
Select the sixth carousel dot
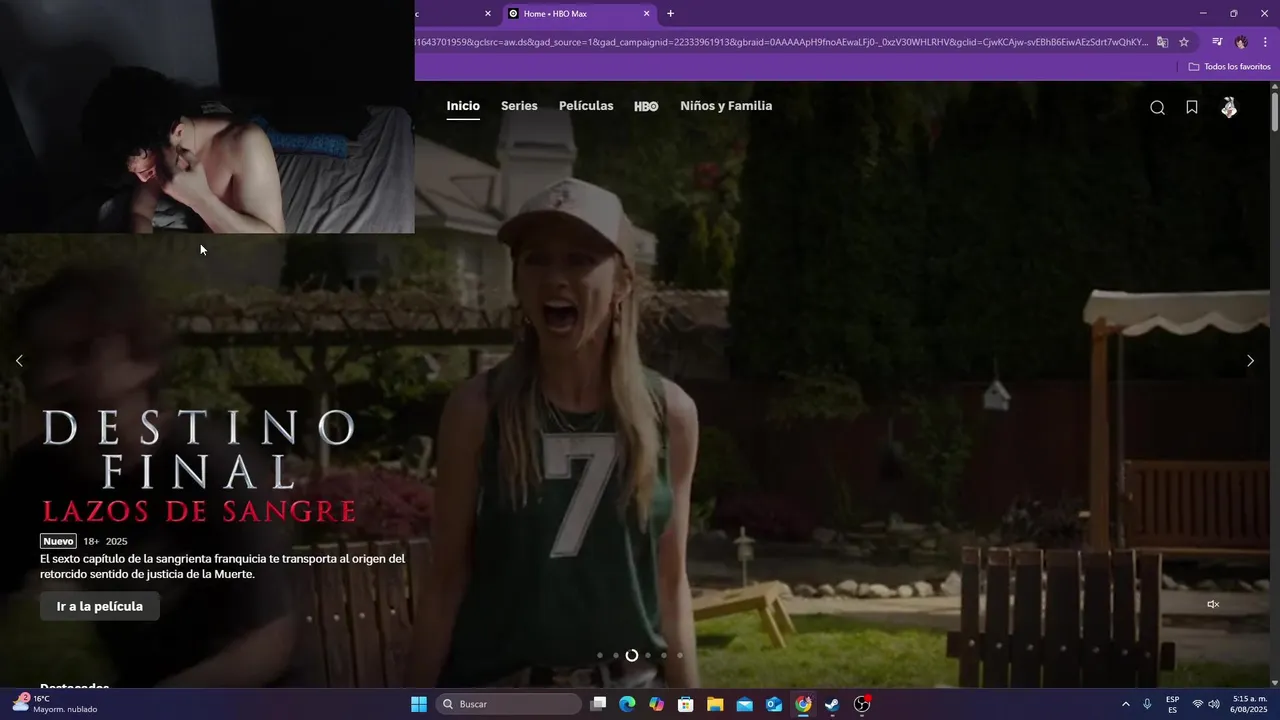pos(679,655)
